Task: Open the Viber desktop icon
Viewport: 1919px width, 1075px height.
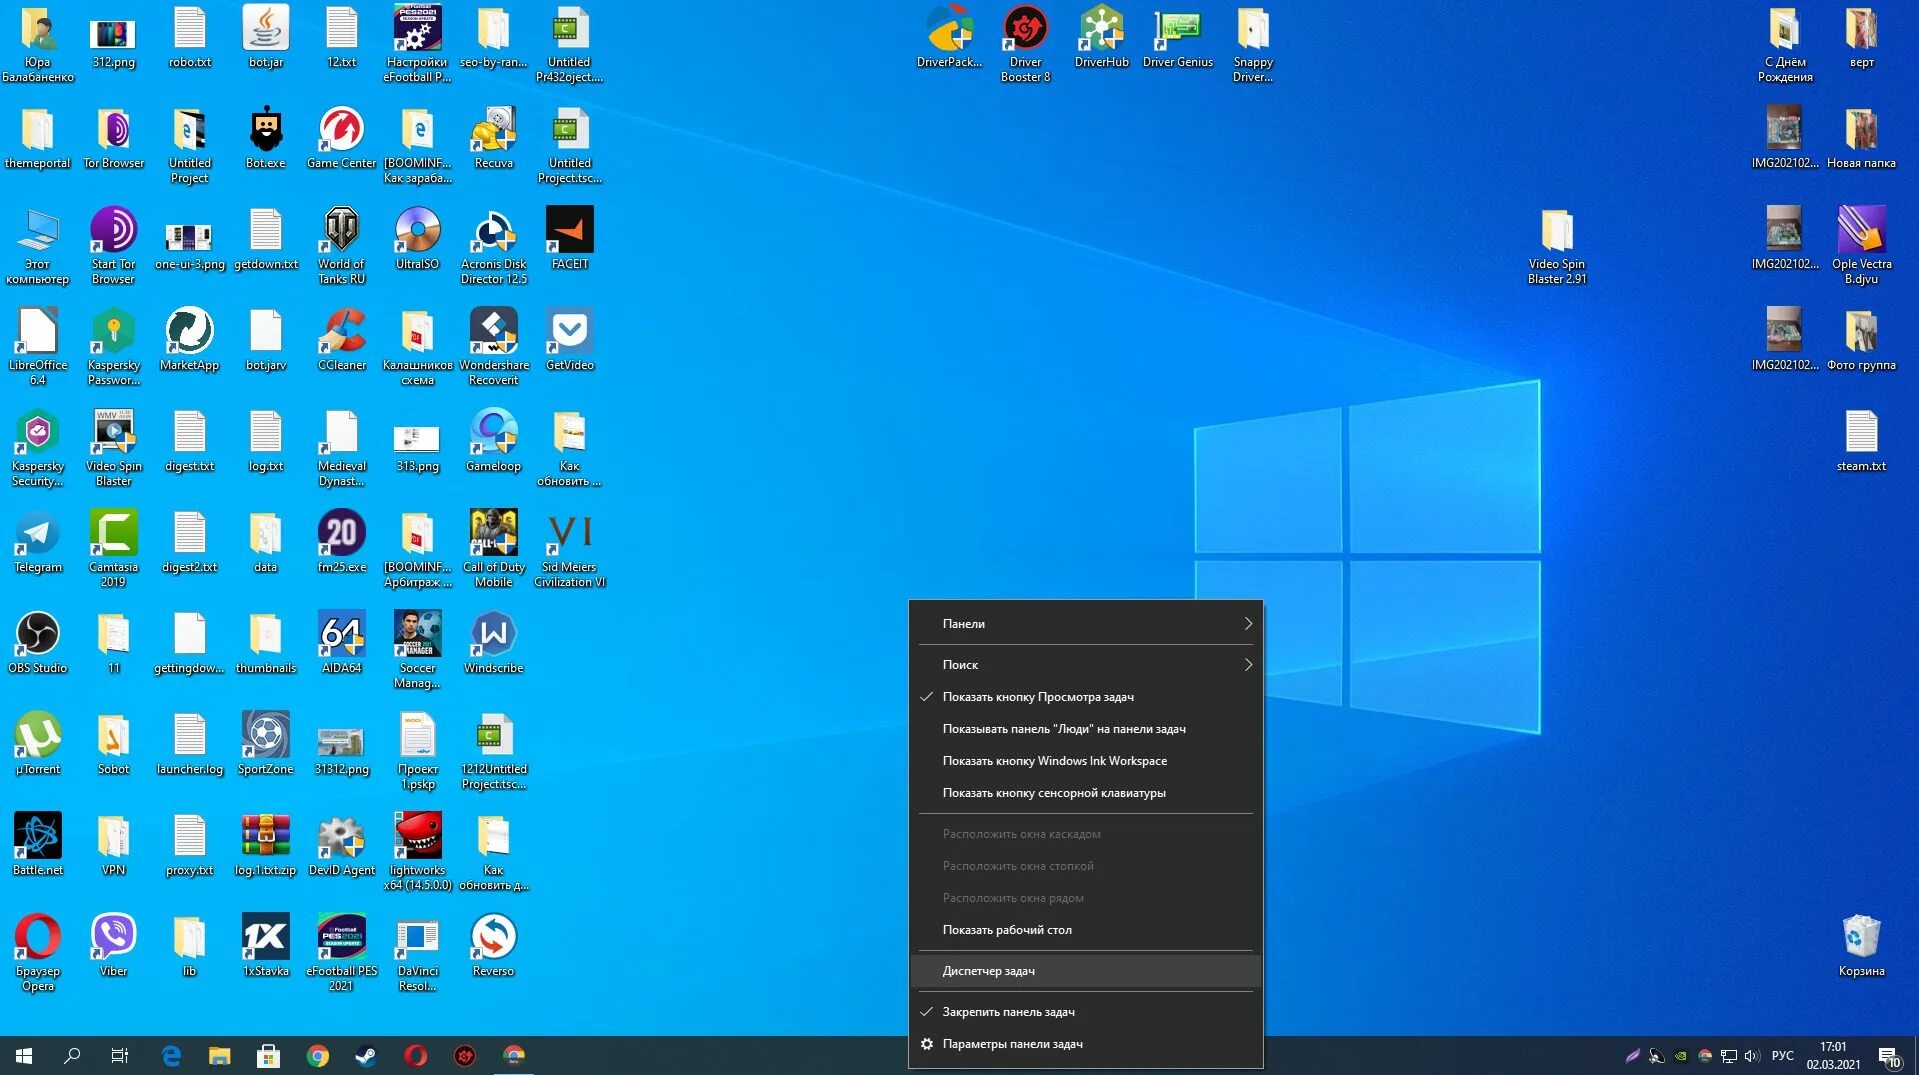Action: click(113, 946)
